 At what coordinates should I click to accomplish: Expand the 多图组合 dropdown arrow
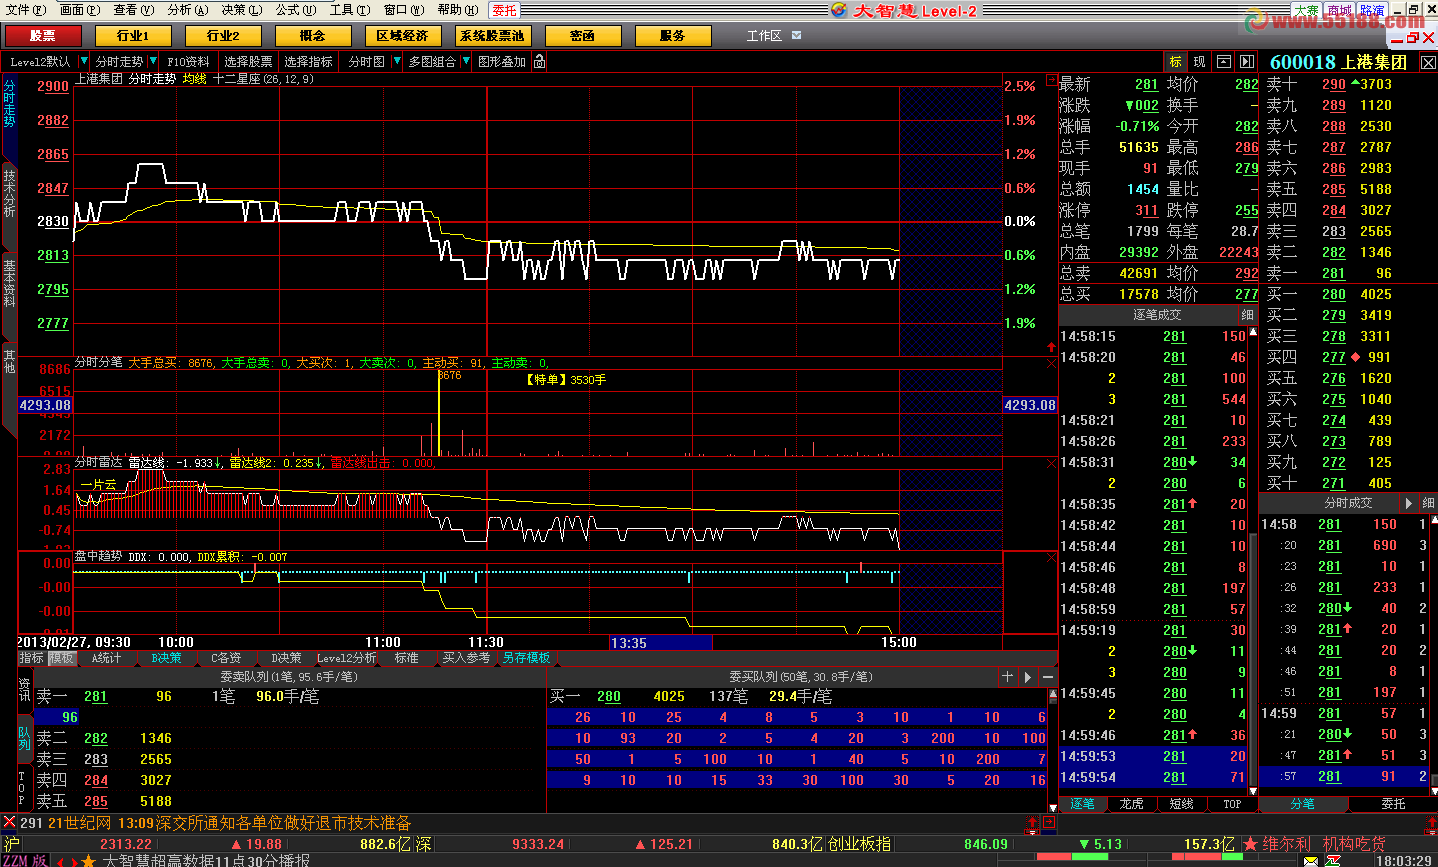(x=465, y=61)
